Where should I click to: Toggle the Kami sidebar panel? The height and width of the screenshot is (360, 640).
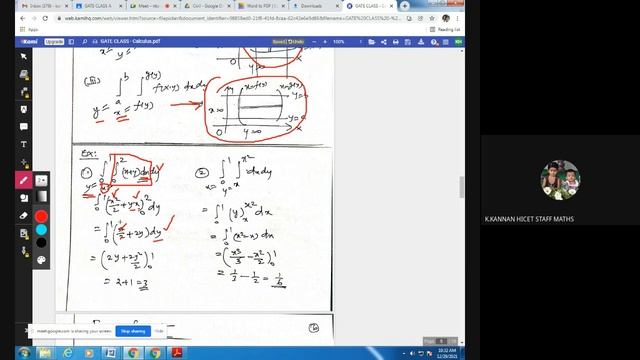(x=71, y=42)
